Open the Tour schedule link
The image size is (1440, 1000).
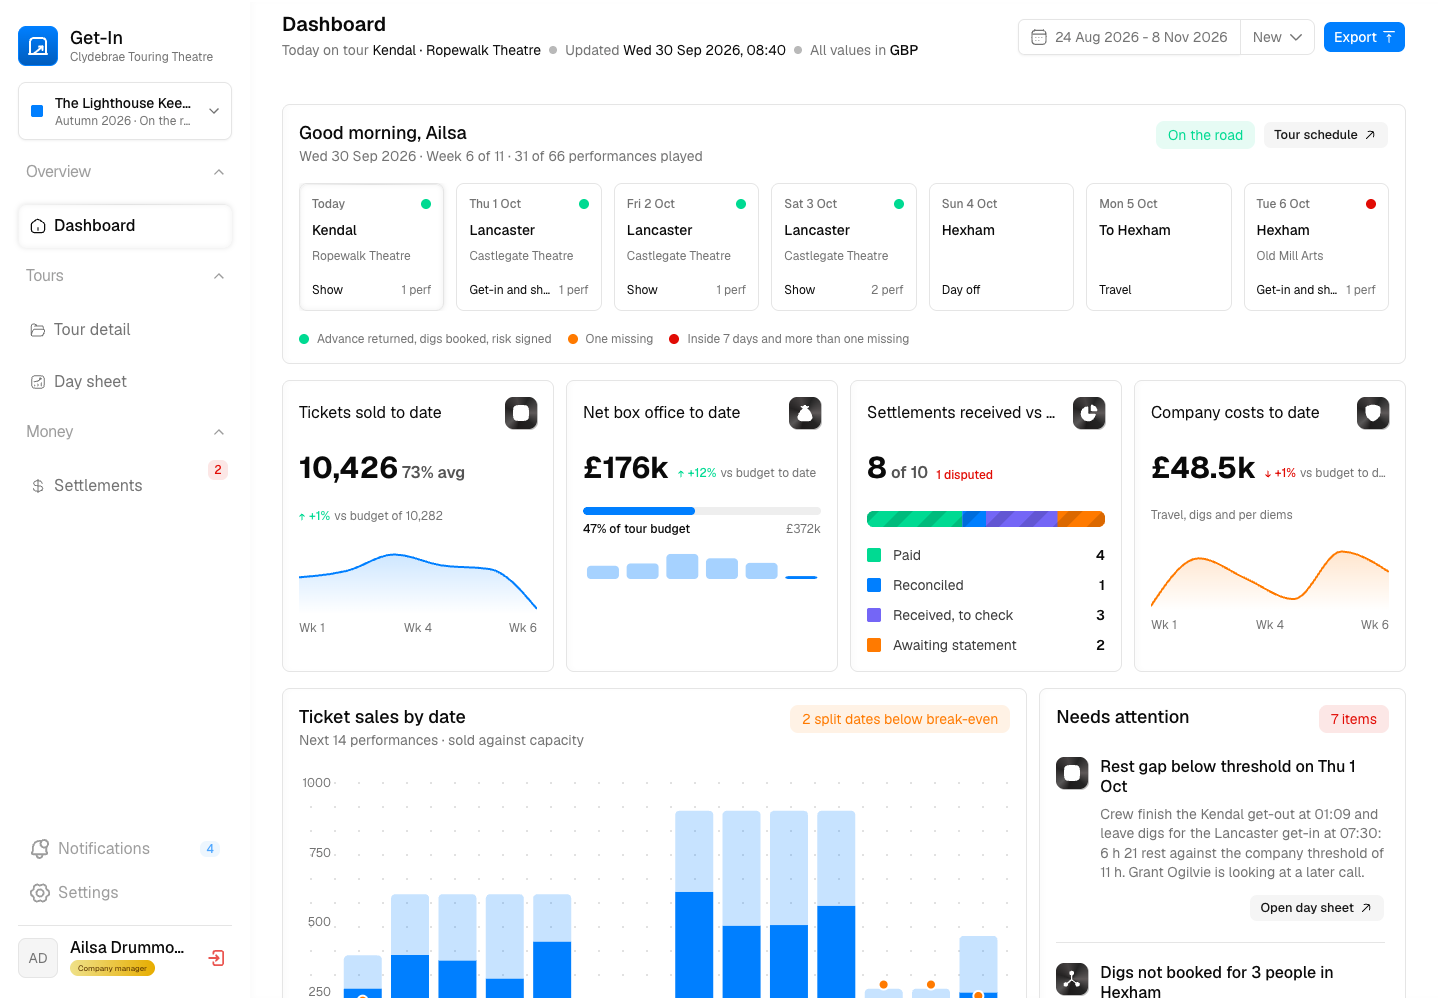[1325, 135]
